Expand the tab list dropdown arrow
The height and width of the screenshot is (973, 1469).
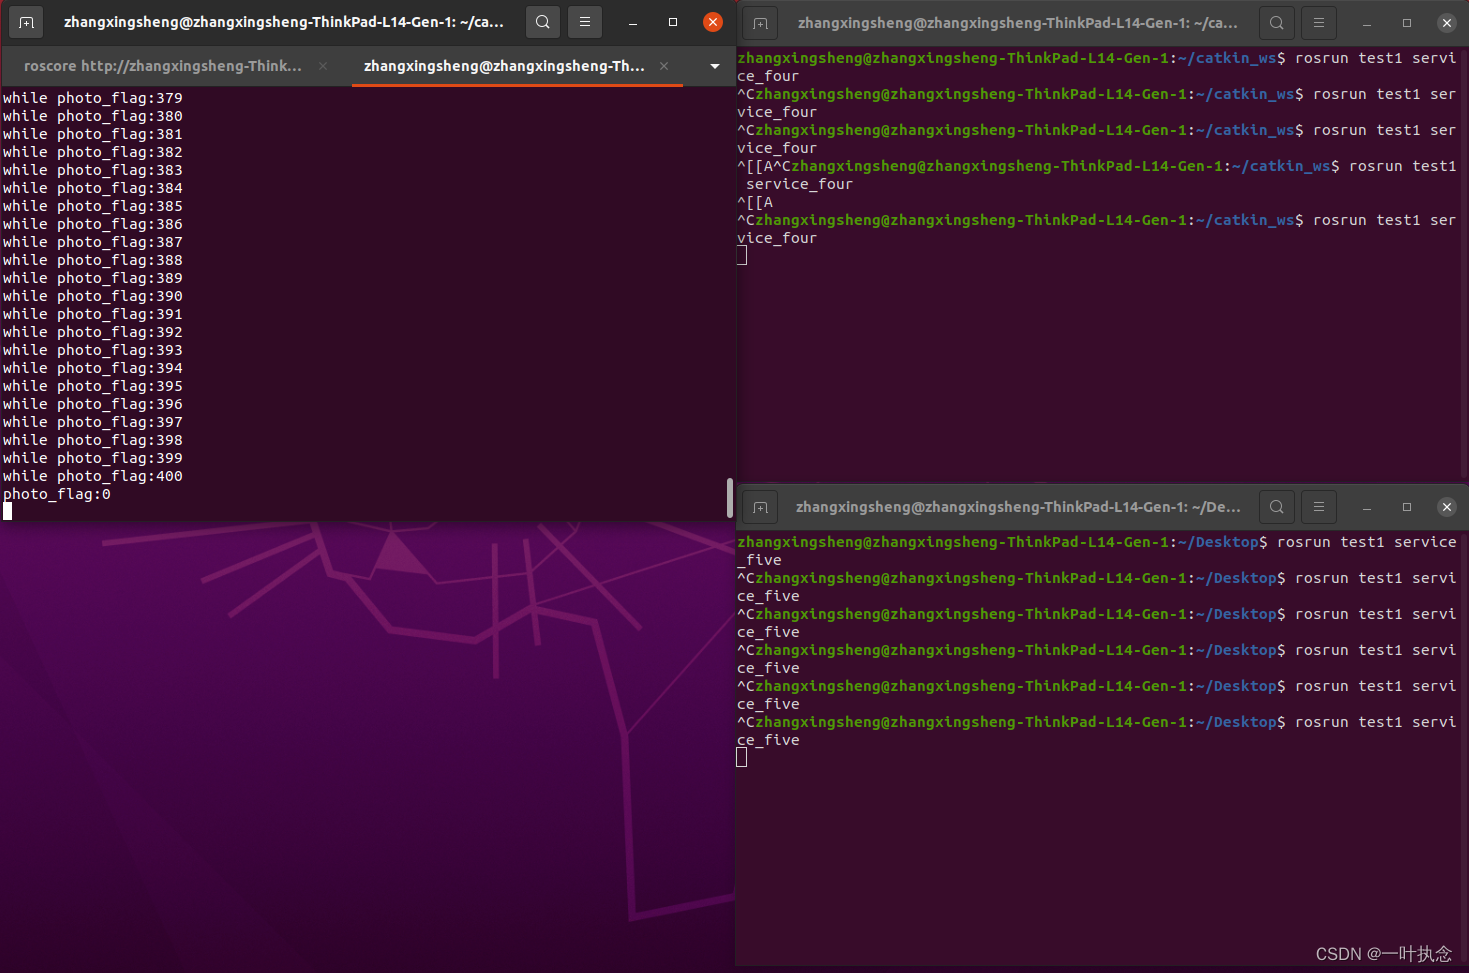pos(715,66)
